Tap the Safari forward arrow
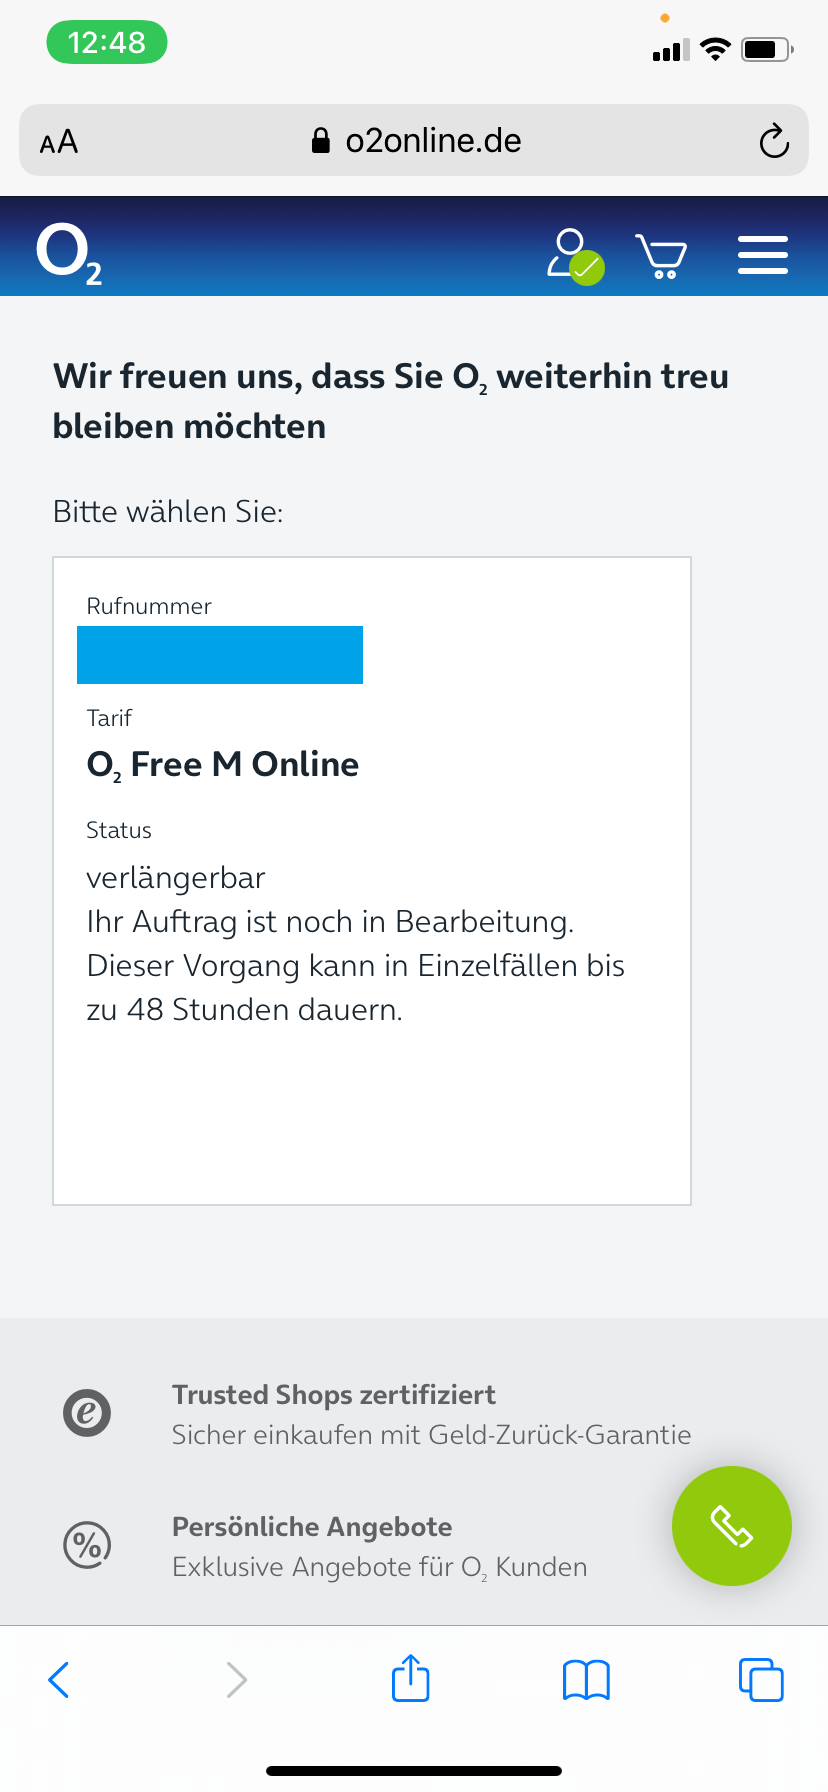 coord(236,1680)
